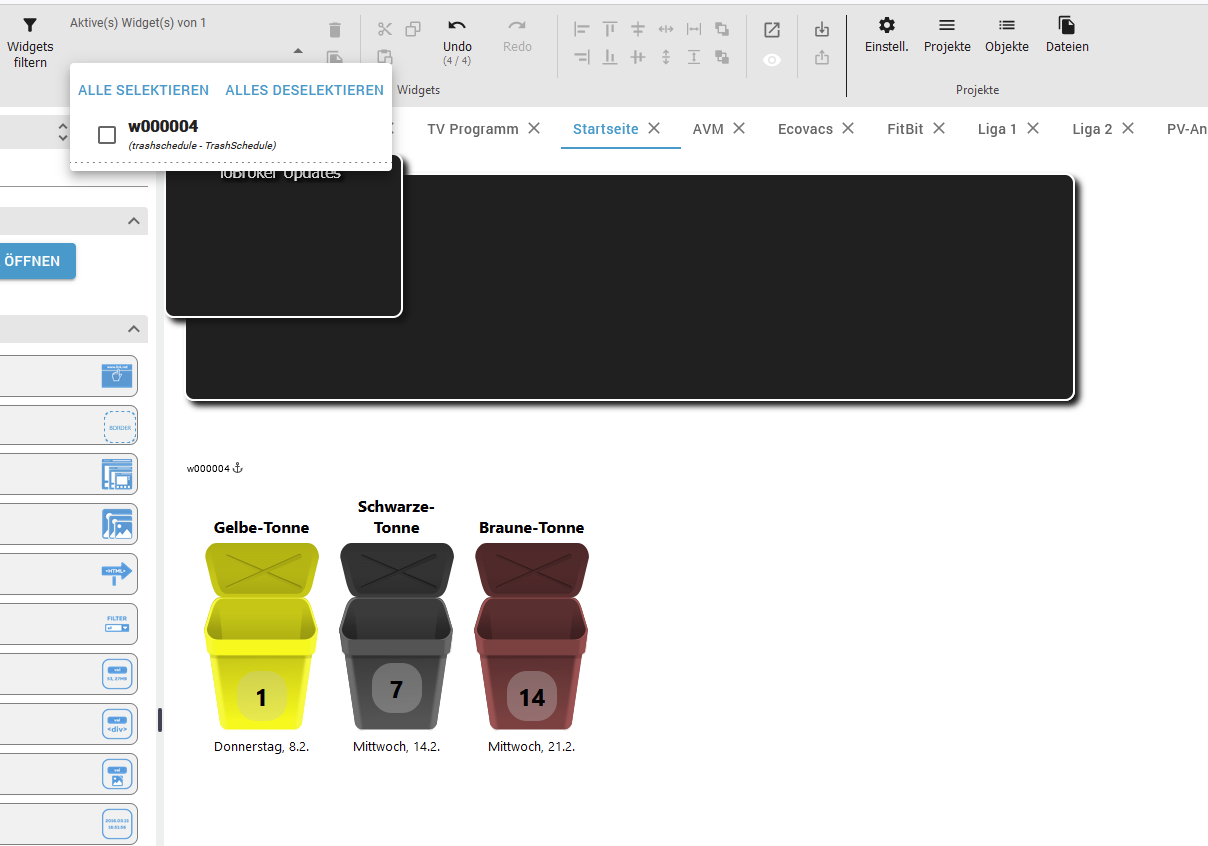
Task: Make widgets equal height icon
Action: [694, 57]
